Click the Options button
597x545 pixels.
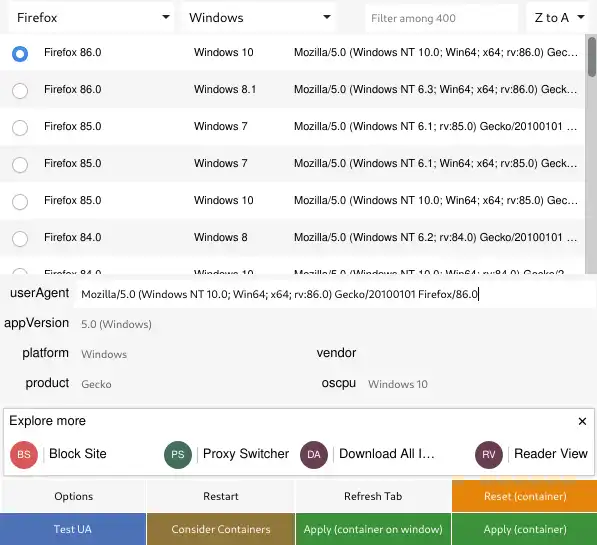[x=73, y=496]
